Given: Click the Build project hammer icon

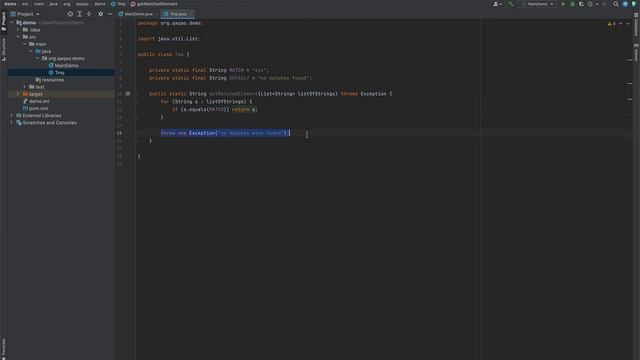Looking at the screenshot, I should pyautogui.click(x=510, y=4).
